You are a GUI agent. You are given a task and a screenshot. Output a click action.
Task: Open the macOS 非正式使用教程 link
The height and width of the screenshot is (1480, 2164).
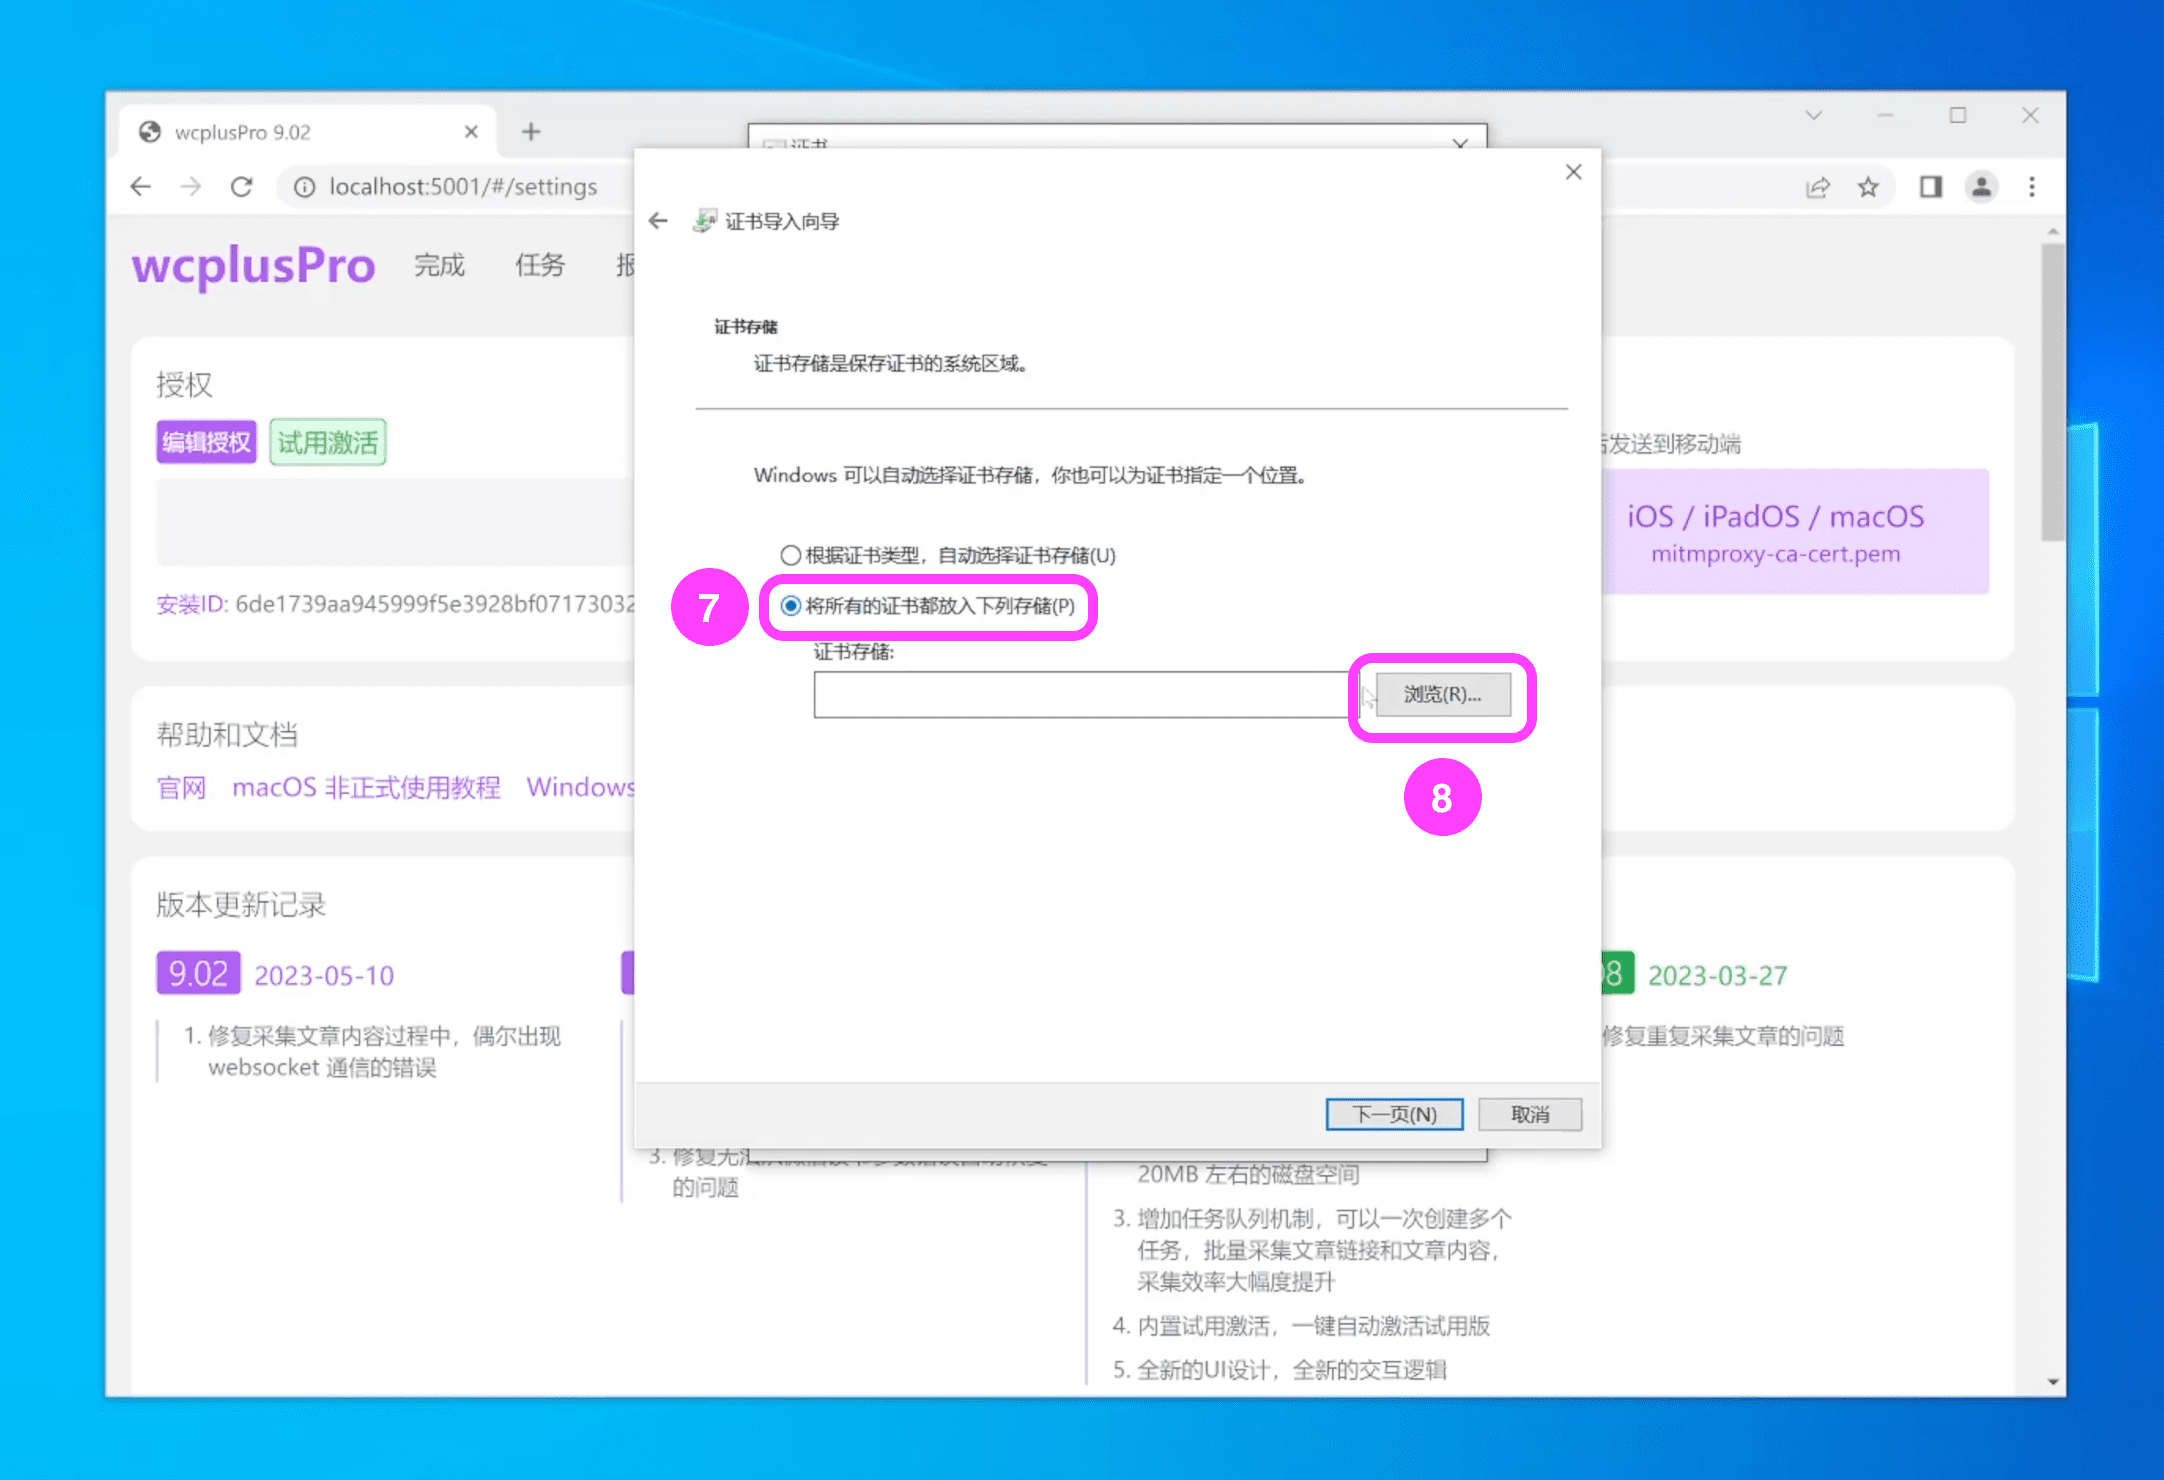click(366, 788)
